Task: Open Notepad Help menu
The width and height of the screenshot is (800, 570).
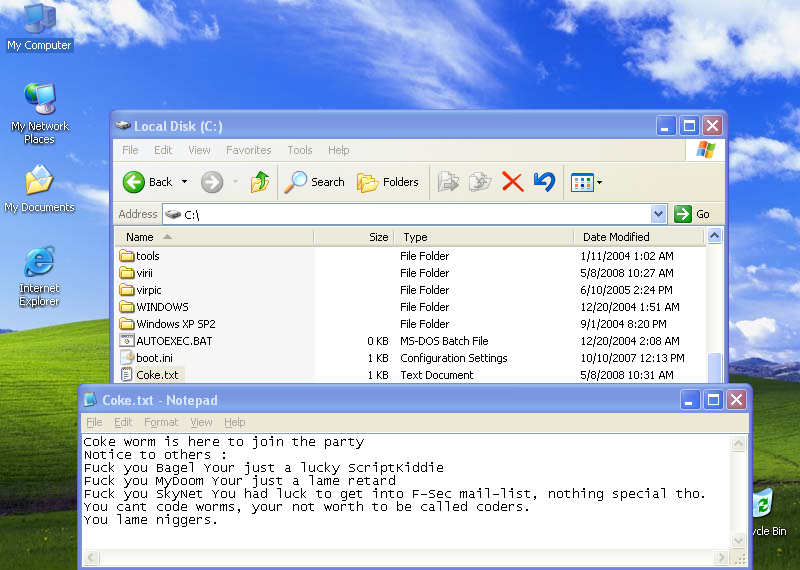Action: point(235,422)
